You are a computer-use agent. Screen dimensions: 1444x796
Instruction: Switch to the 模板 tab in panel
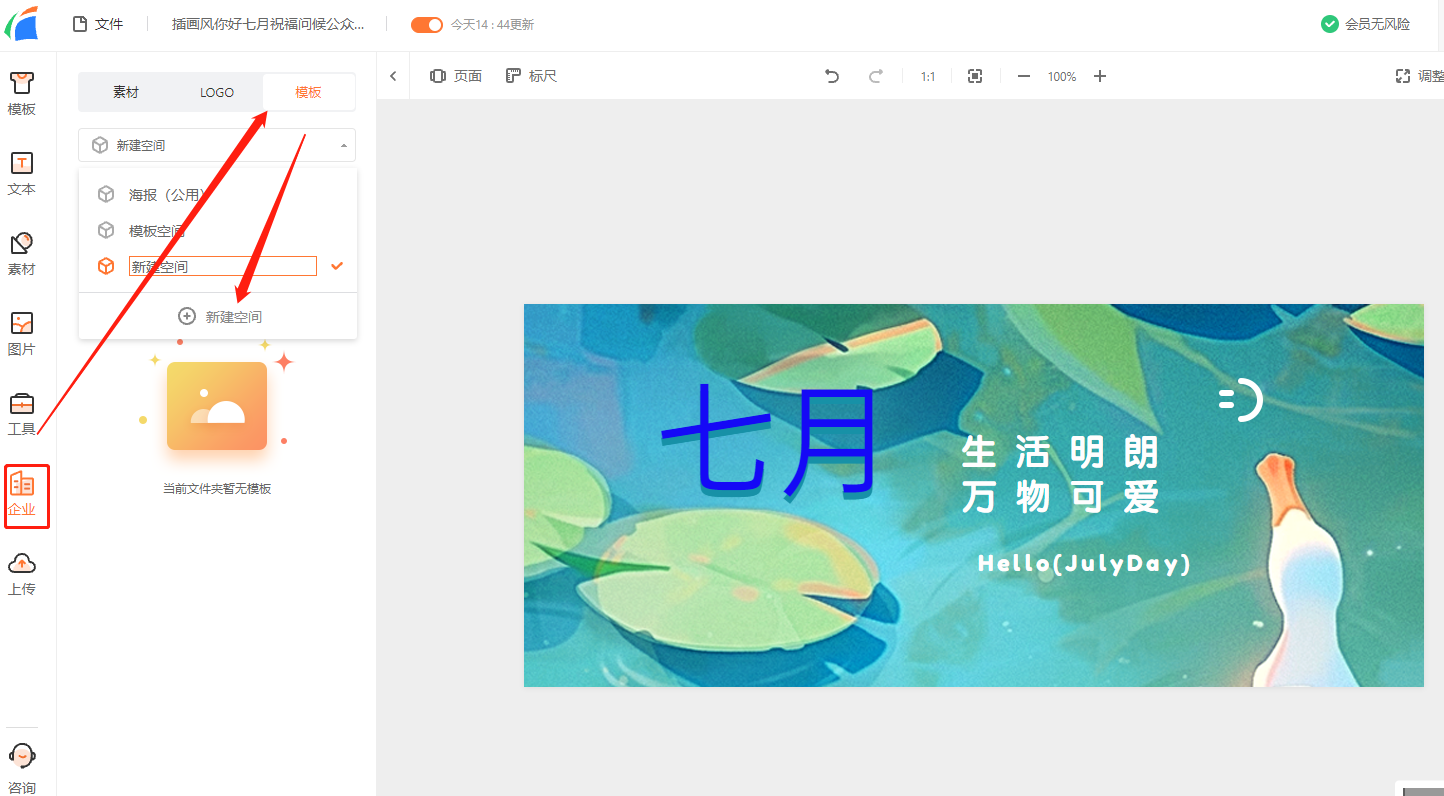click(x=308, y=92)
